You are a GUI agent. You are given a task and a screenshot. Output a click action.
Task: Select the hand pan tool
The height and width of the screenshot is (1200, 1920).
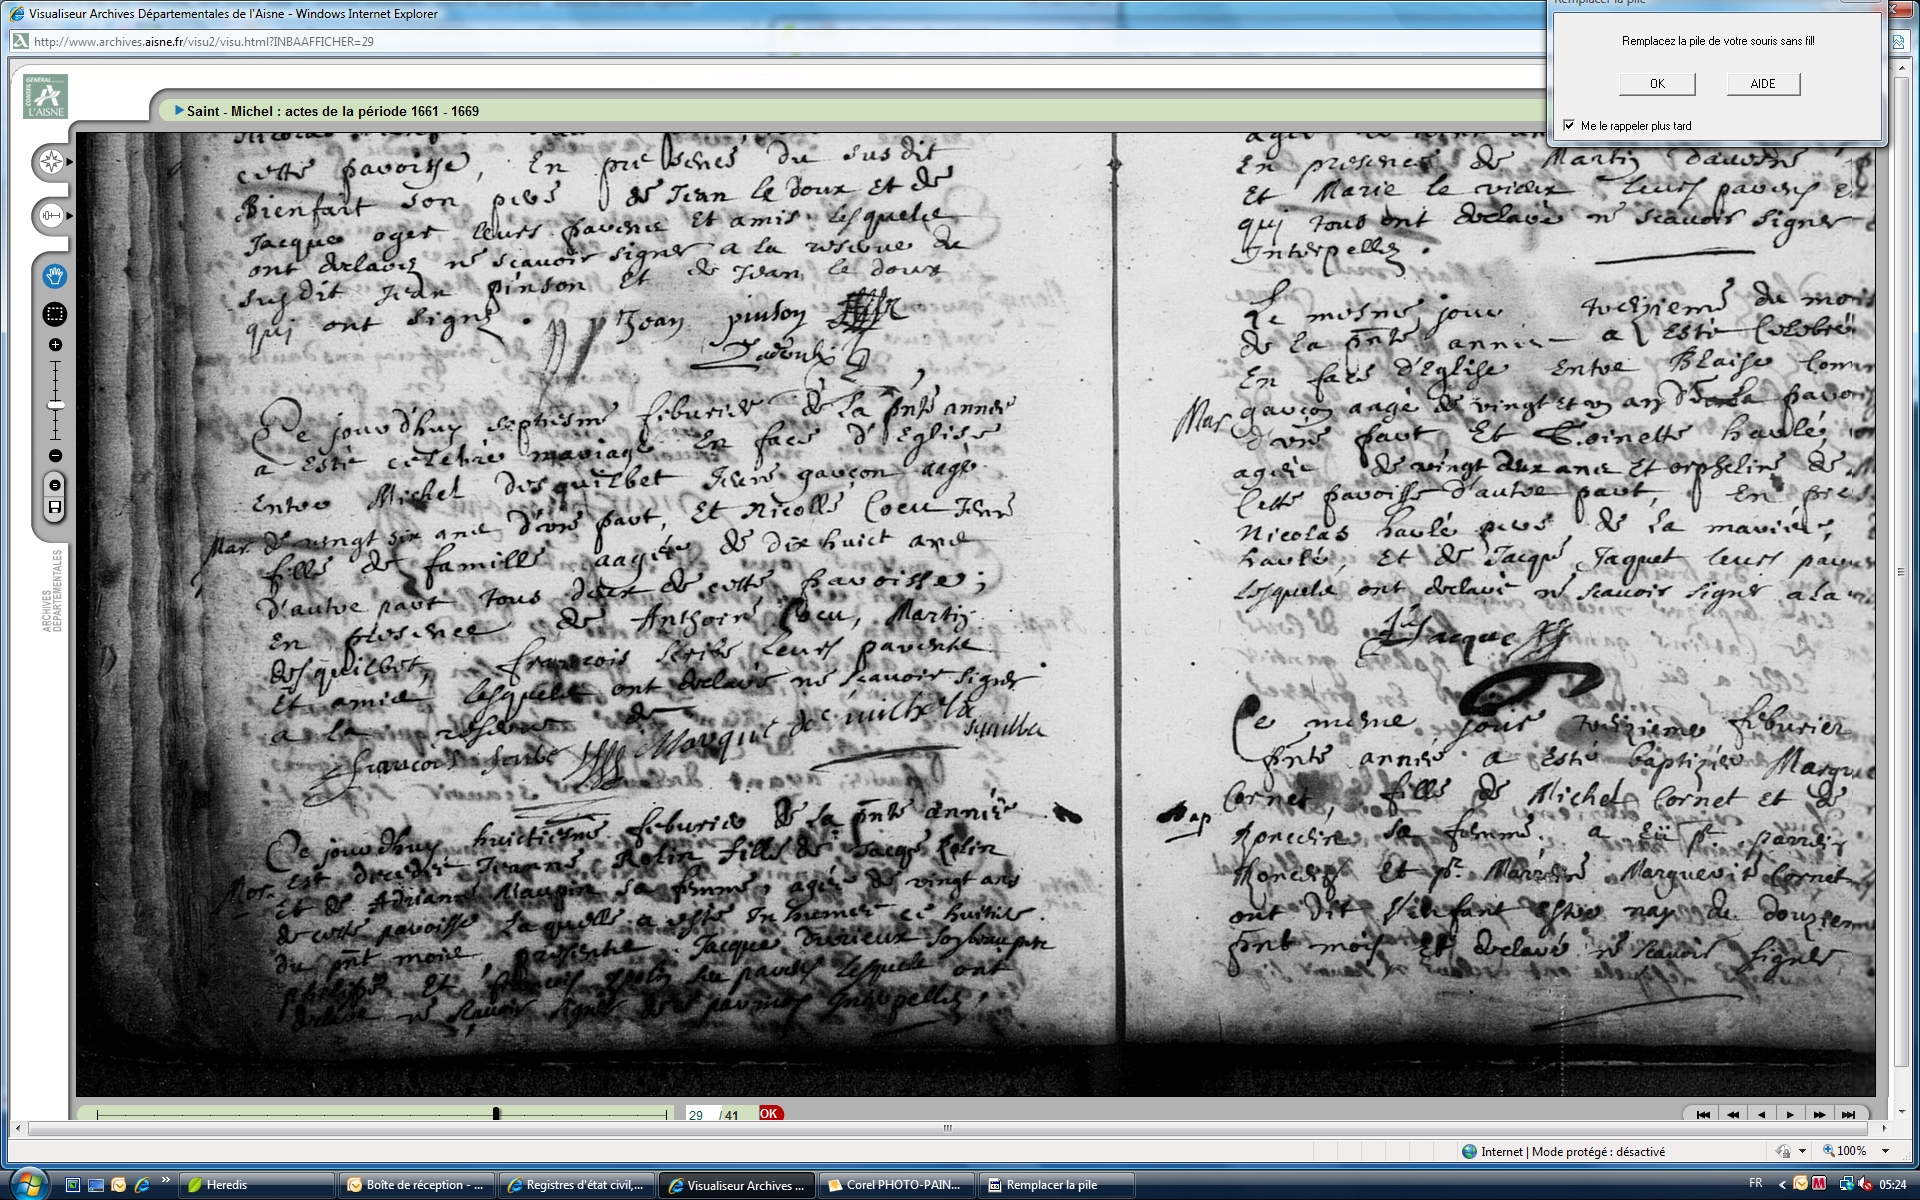pyautogui.click(x=55, y=276)
